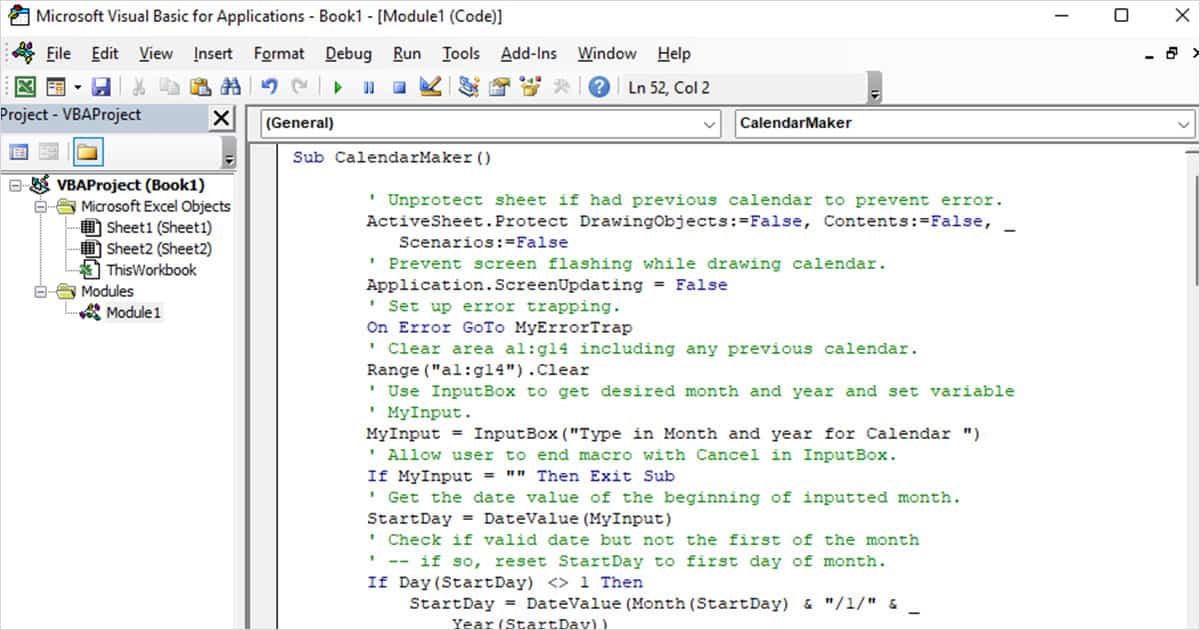Open the Tools menu
Viewport: 1200px width, 630px height.
(x=461, y=54)
